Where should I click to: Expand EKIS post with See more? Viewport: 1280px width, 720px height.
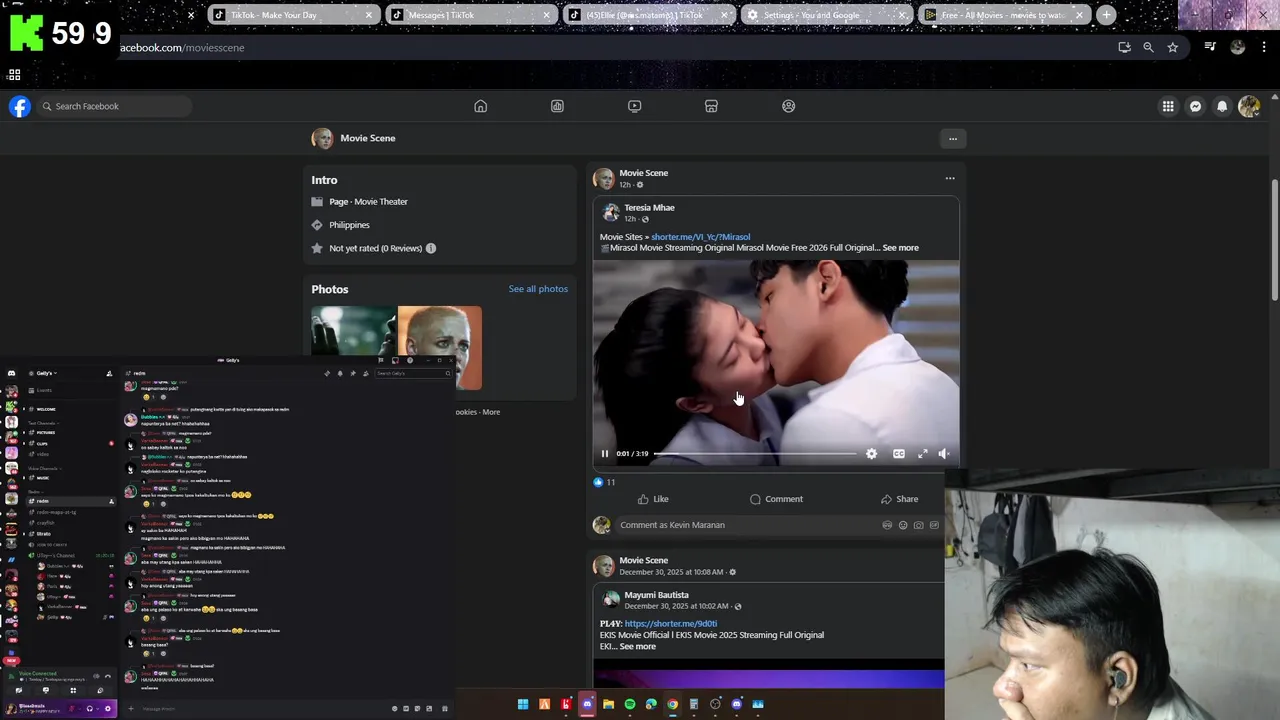[637, 646]
